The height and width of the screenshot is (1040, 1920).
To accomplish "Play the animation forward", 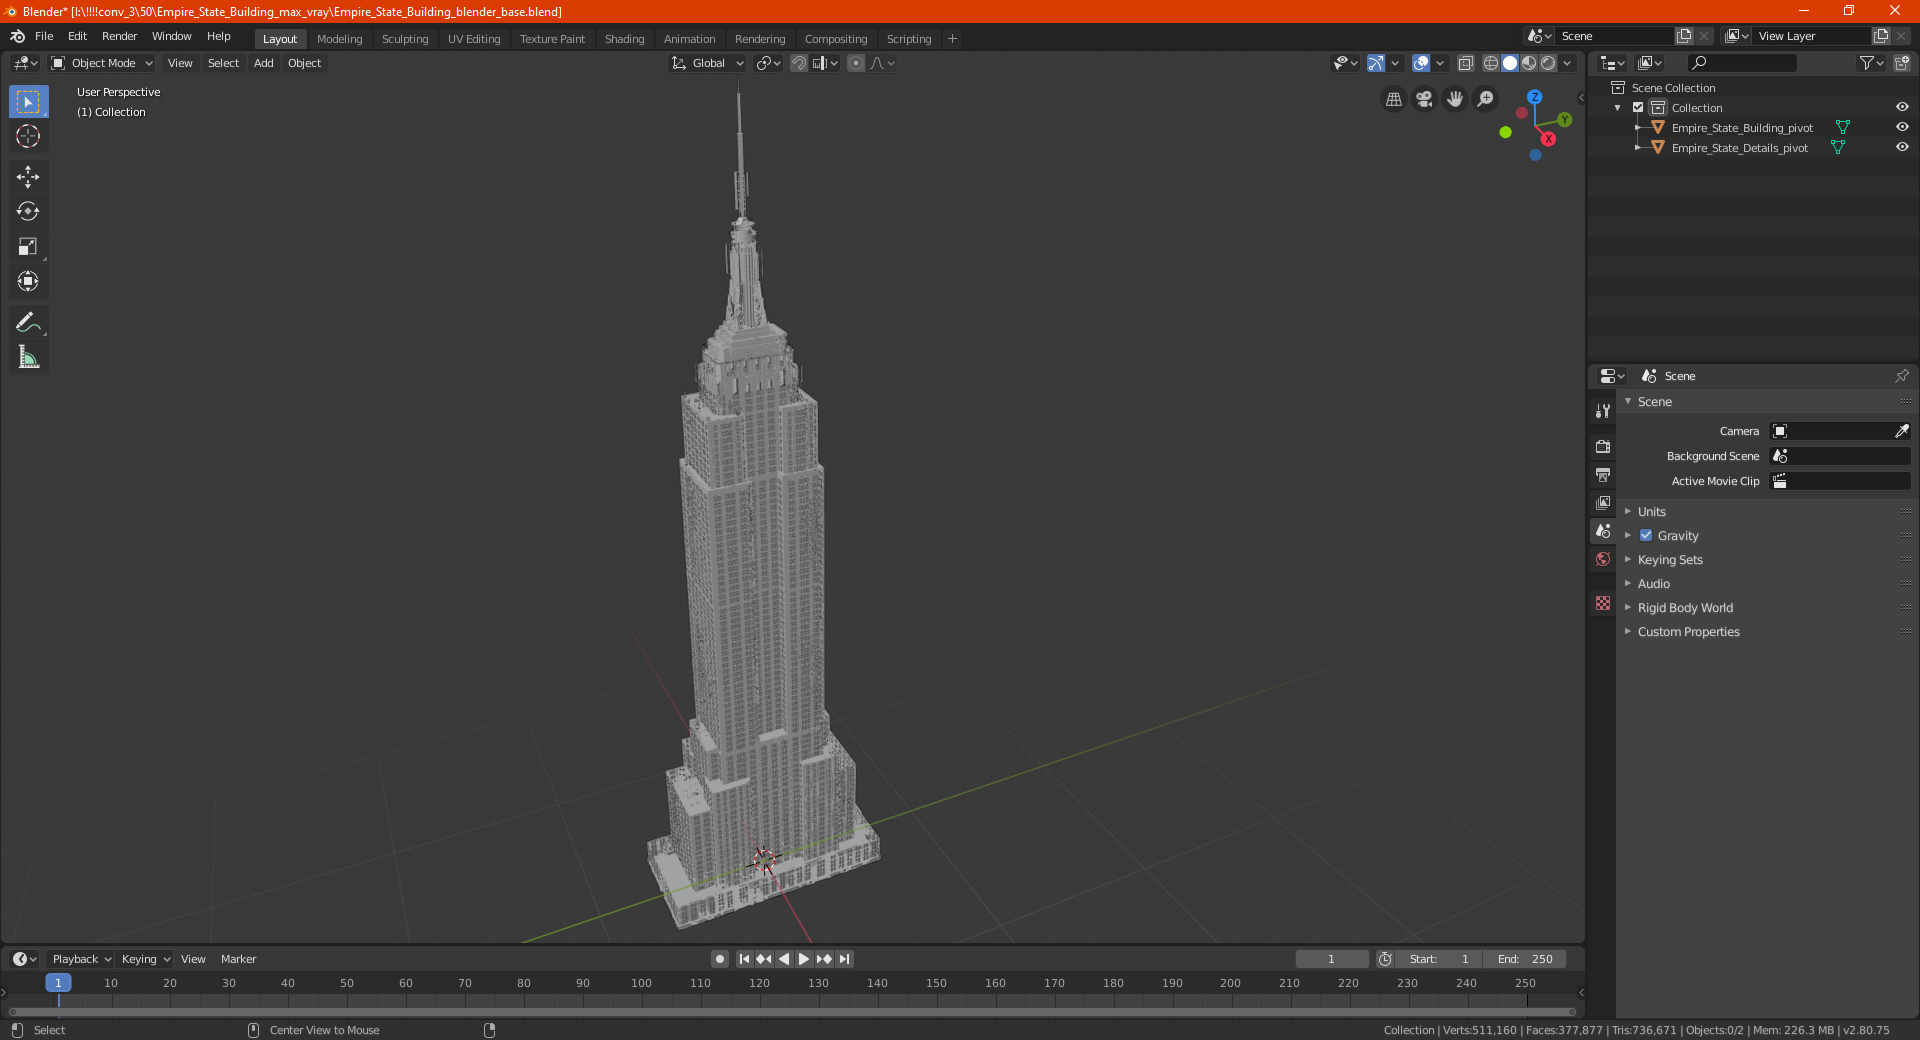I will (x=803, y=959).
